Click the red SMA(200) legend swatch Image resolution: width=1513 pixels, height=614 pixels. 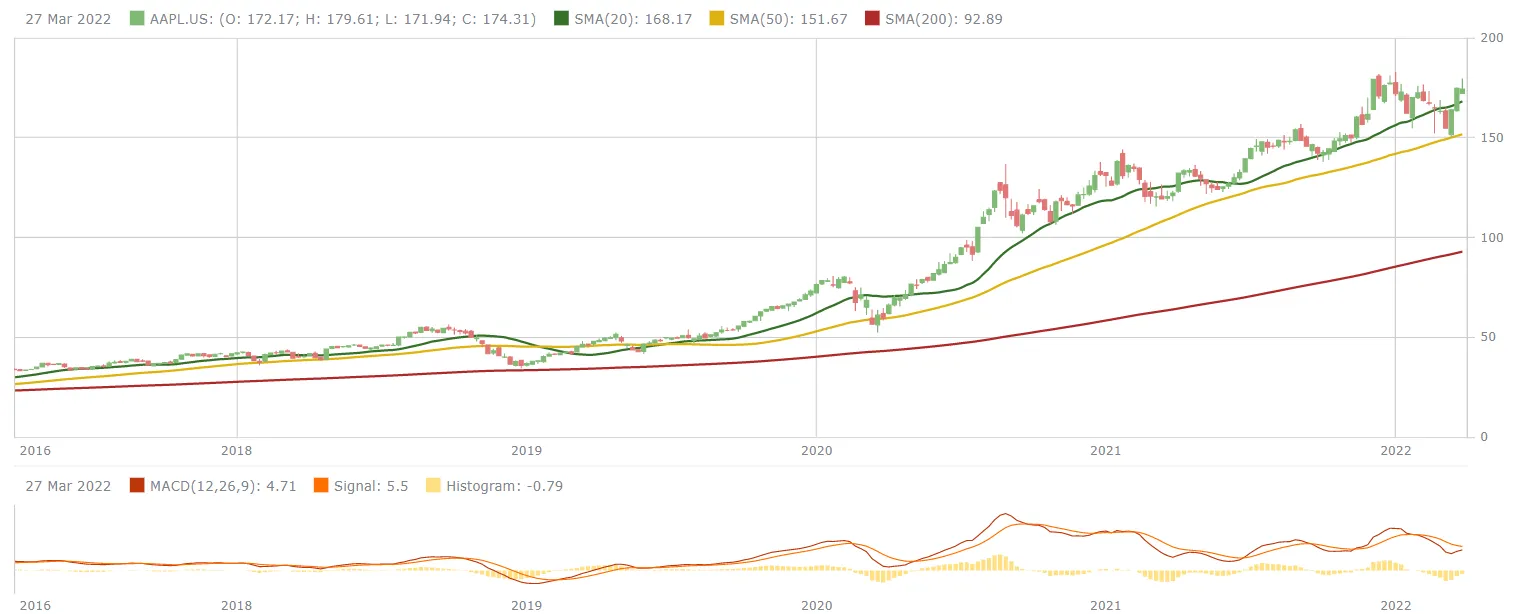click(872, 19)
